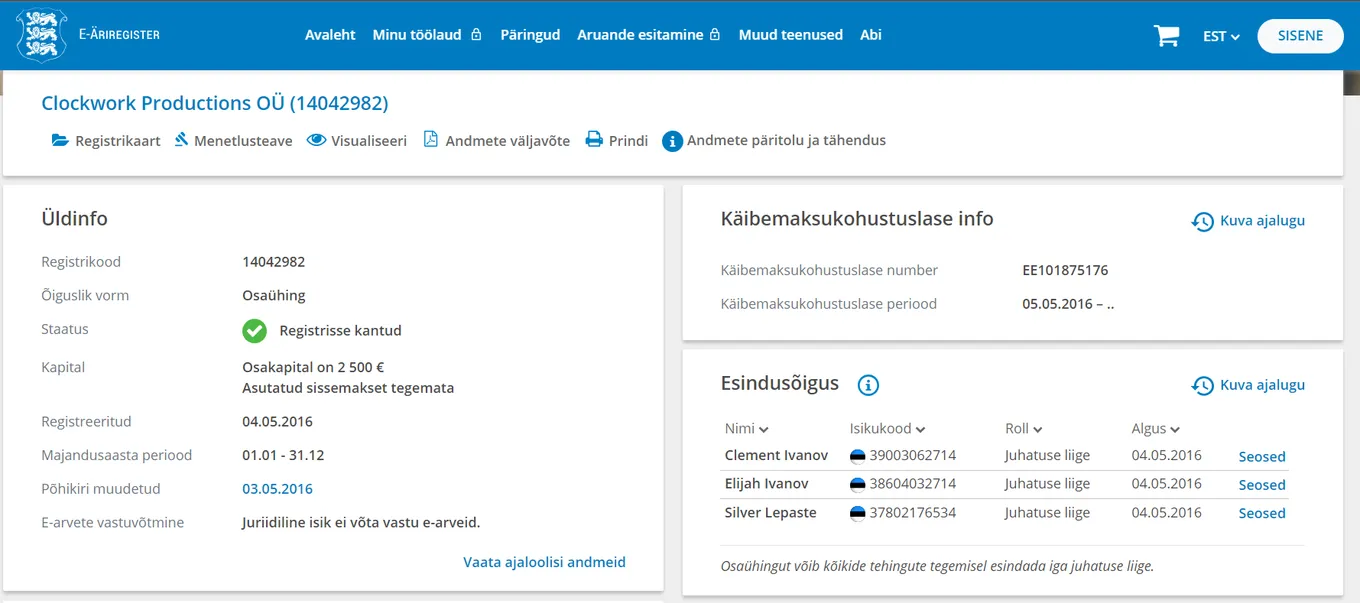Click the name Silver Lepaste
Screen dimensions: 1360x603
coord(770,513)
